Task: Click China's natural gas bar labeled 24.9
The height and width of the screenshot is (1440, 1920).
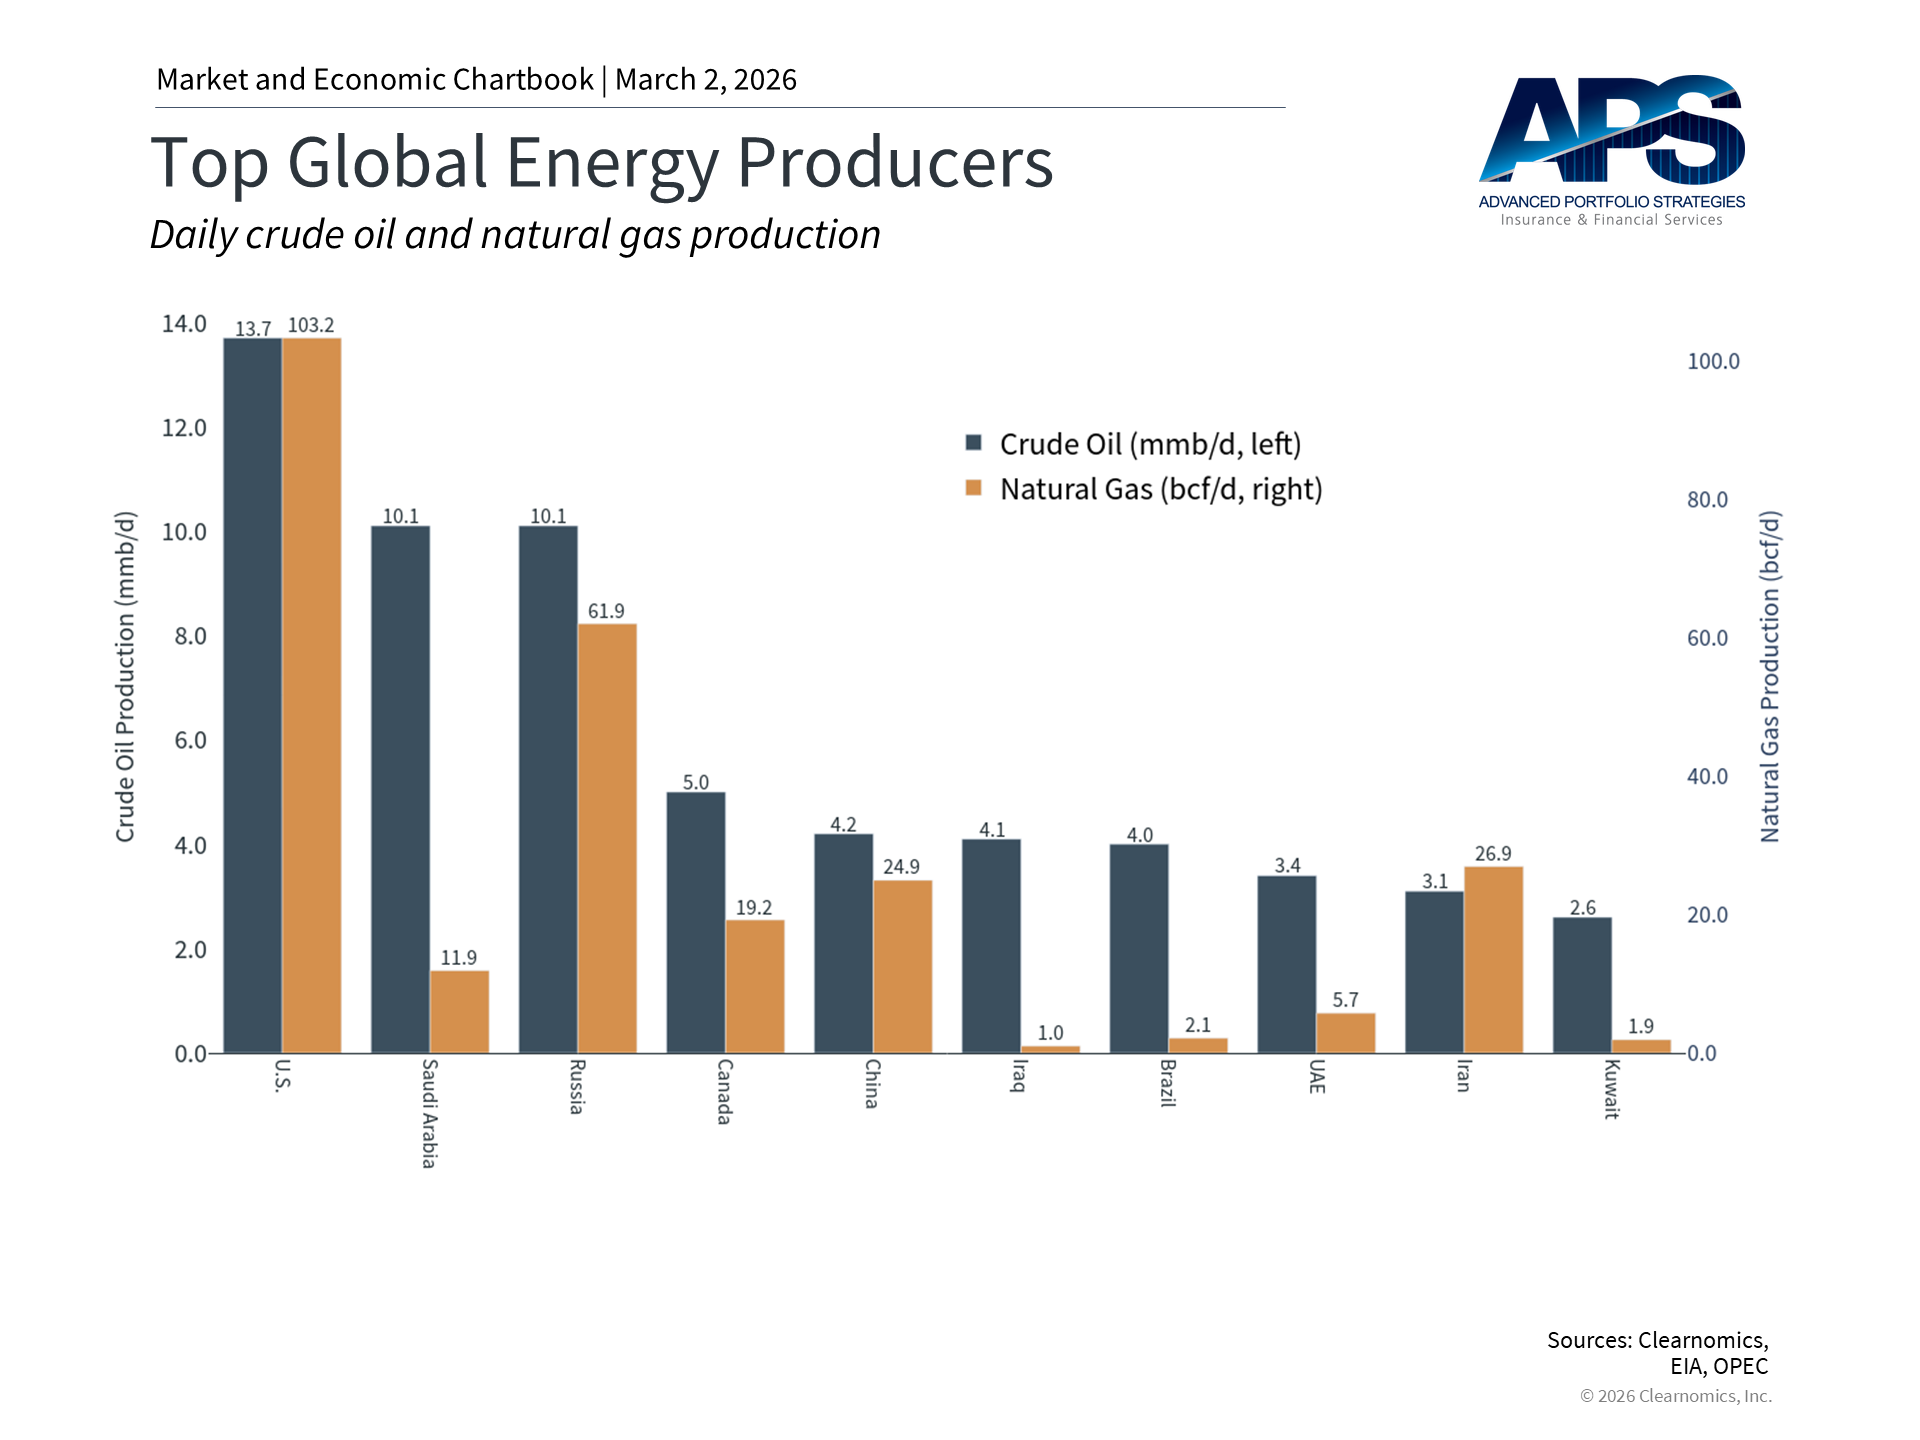Action: [x=902, y=966]
